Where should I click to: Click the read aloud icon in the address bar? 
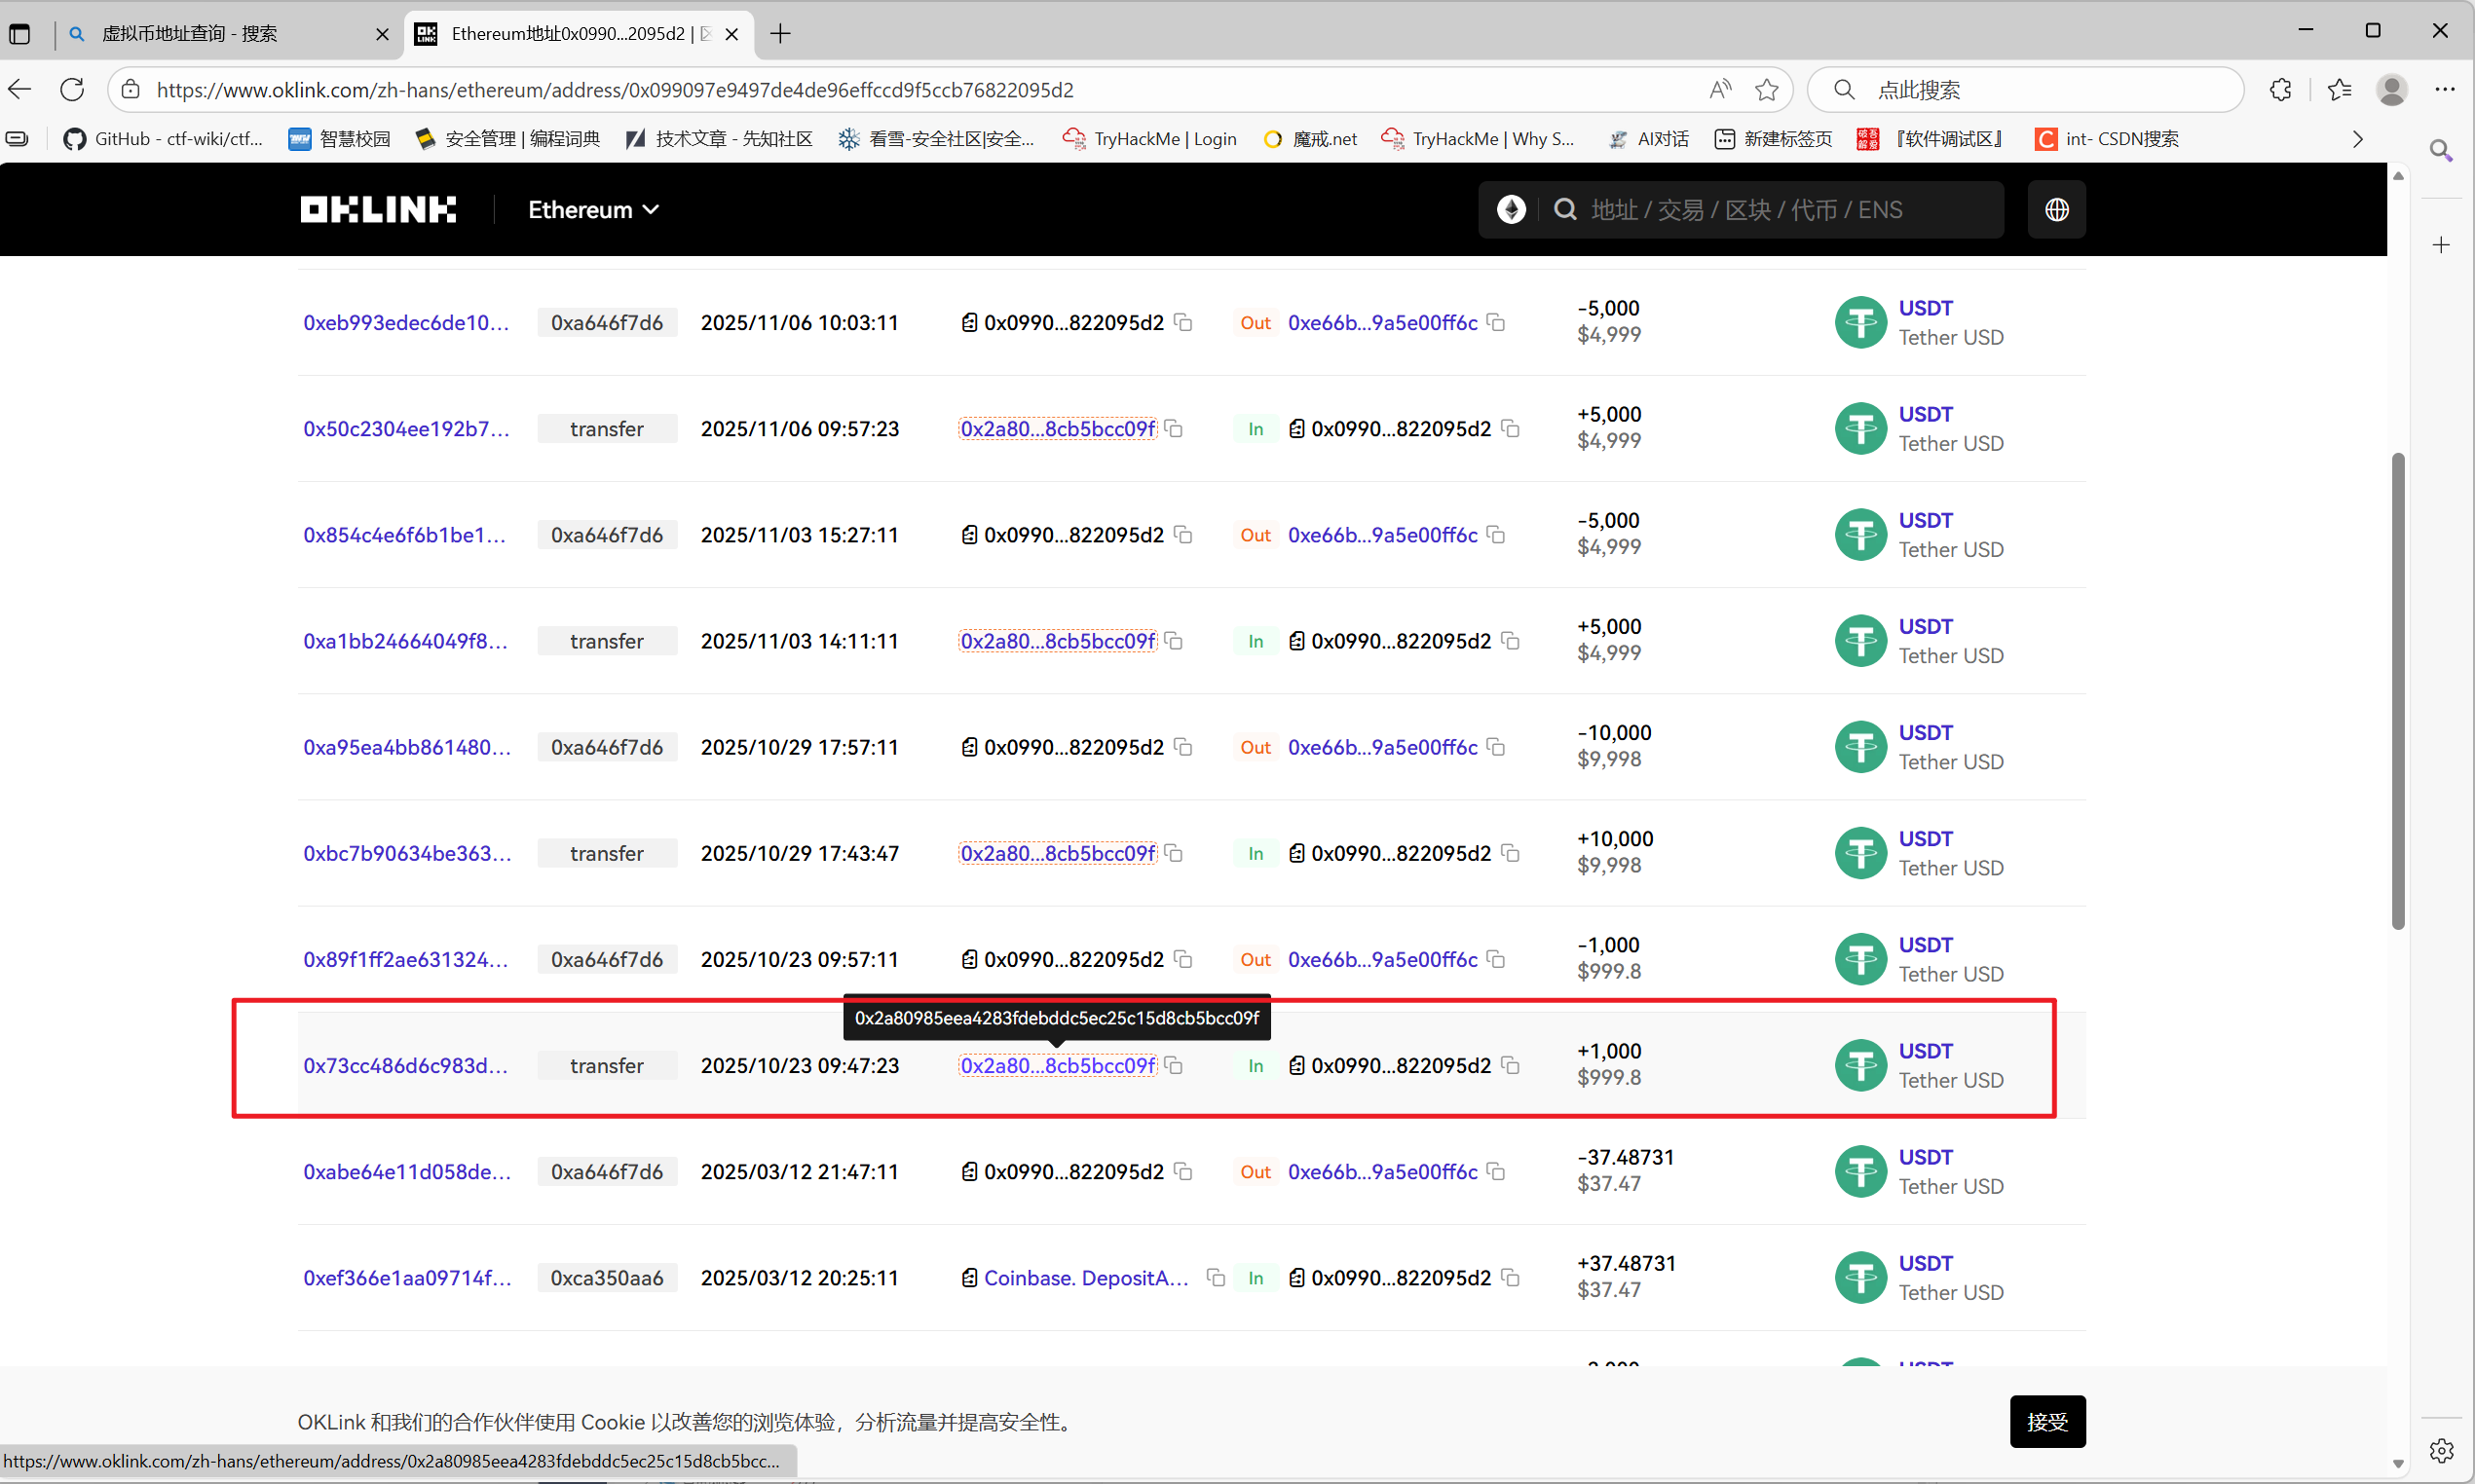pos(1719,90)
